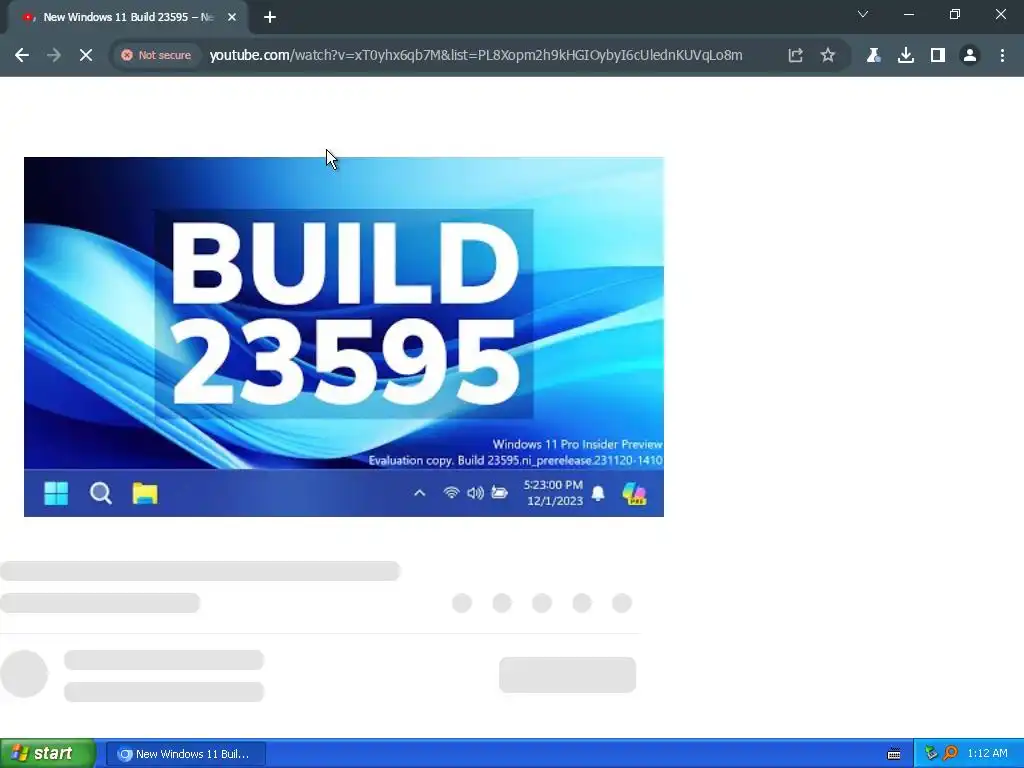Click the on-screen keyboard tray icon
The image size is (1024, 768).
[x=894, y=754]
